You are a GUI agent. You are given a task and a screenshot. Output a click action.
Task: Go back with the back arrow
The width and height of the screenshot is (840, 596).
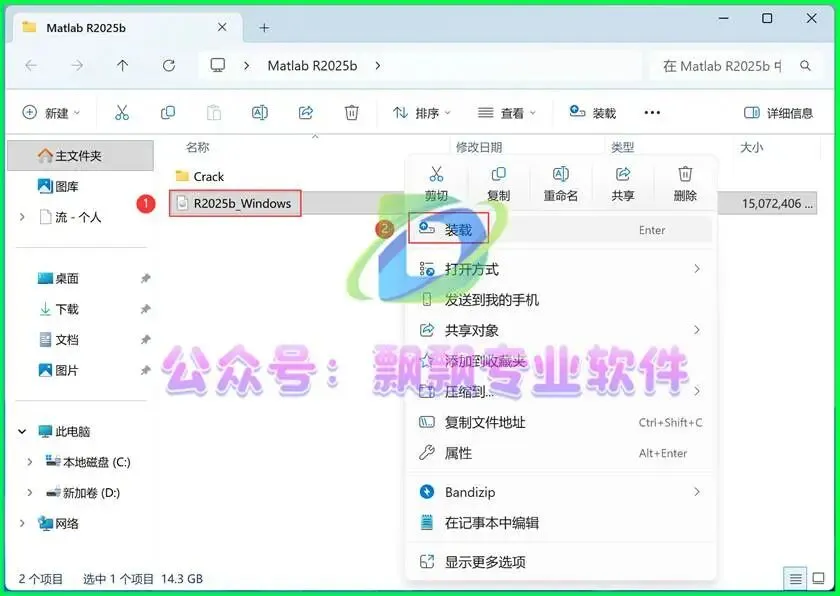click(x=31, y=65)
